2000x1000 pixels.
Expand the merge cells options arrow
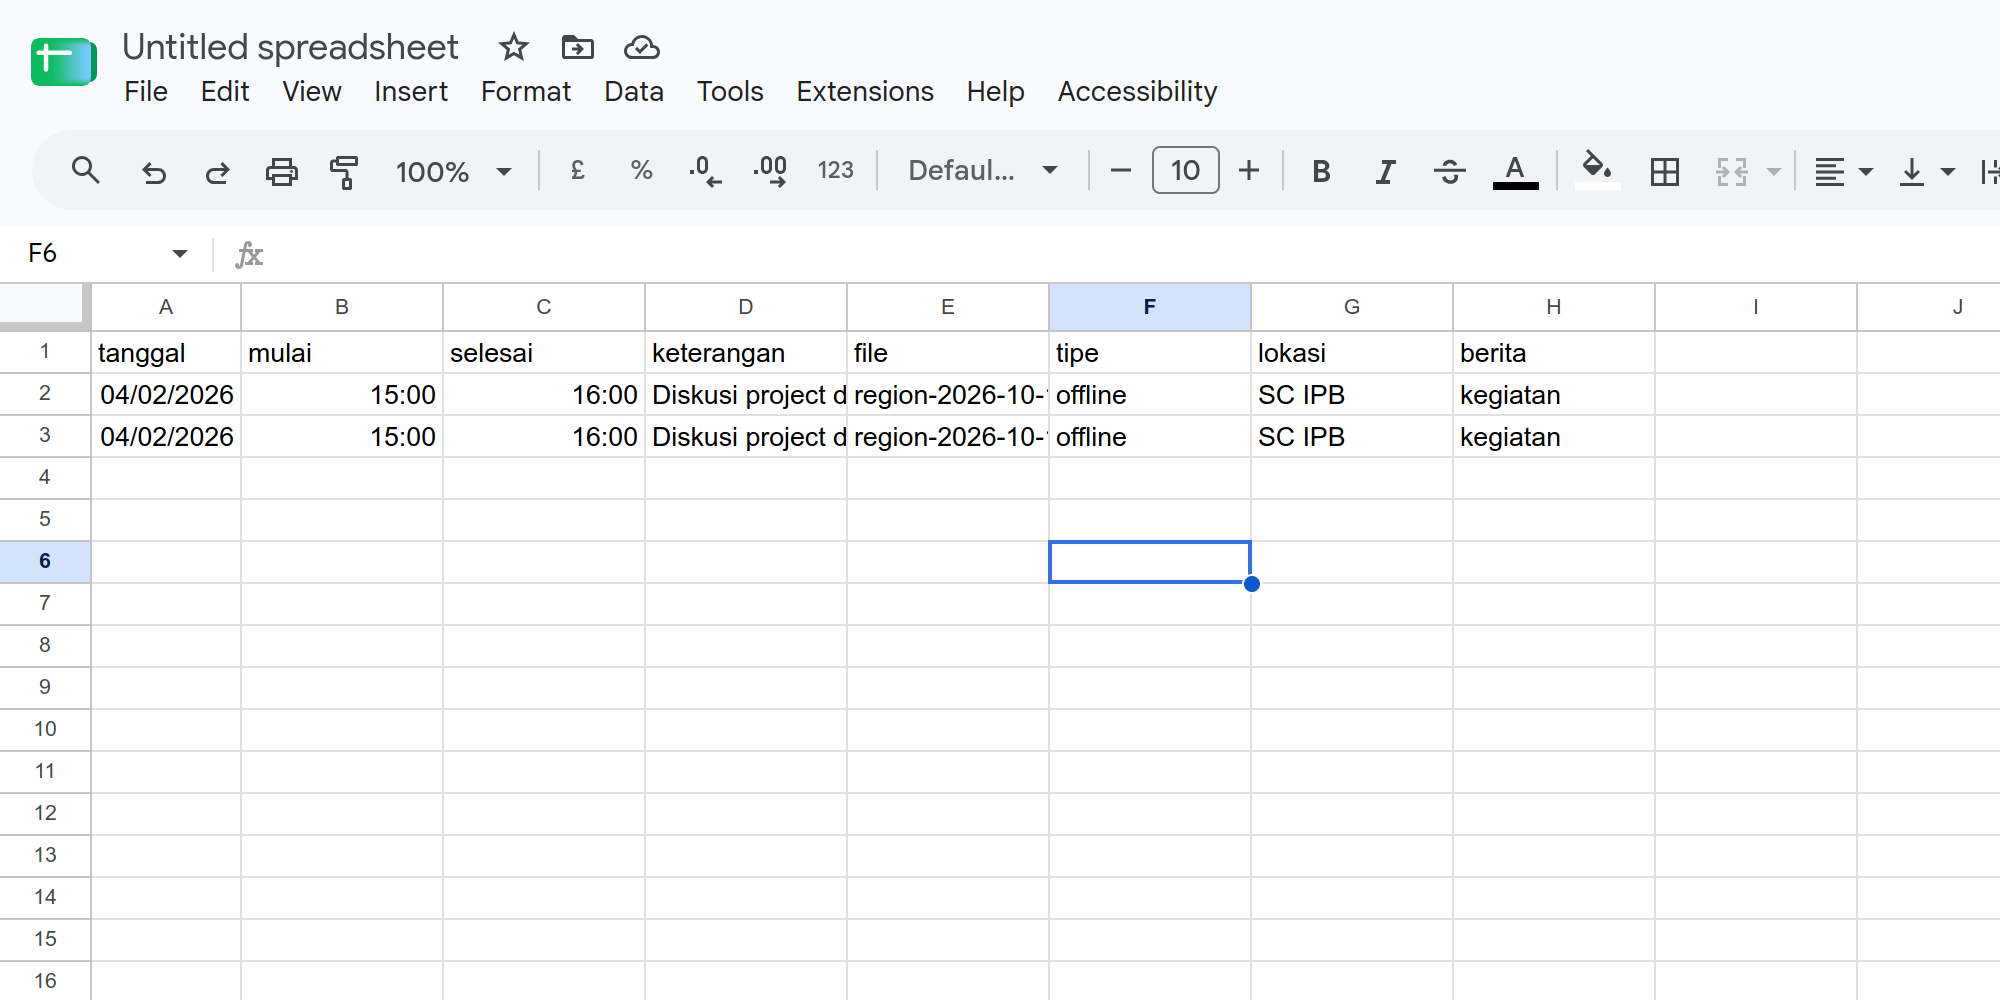click(1774, 172)
